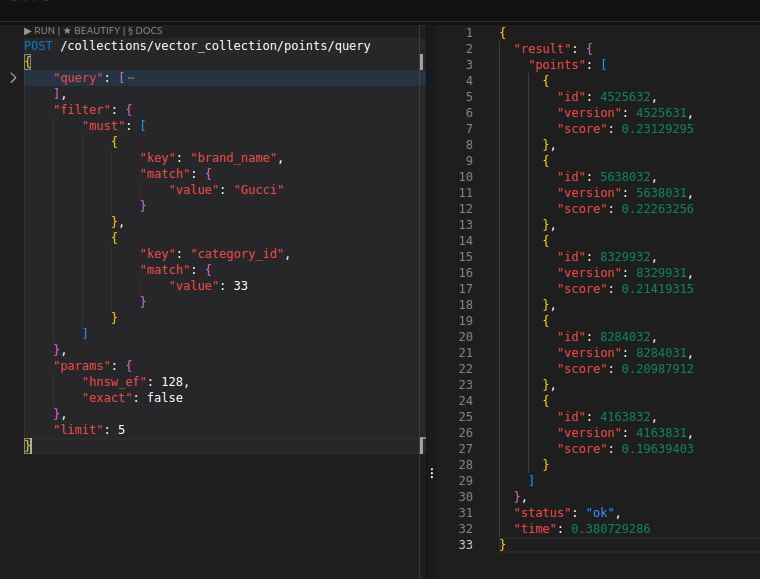Click the folded ellipsis after "query": [
Image resolution: width=760 pixels, height=579 pixels.
tap(131, 78)
